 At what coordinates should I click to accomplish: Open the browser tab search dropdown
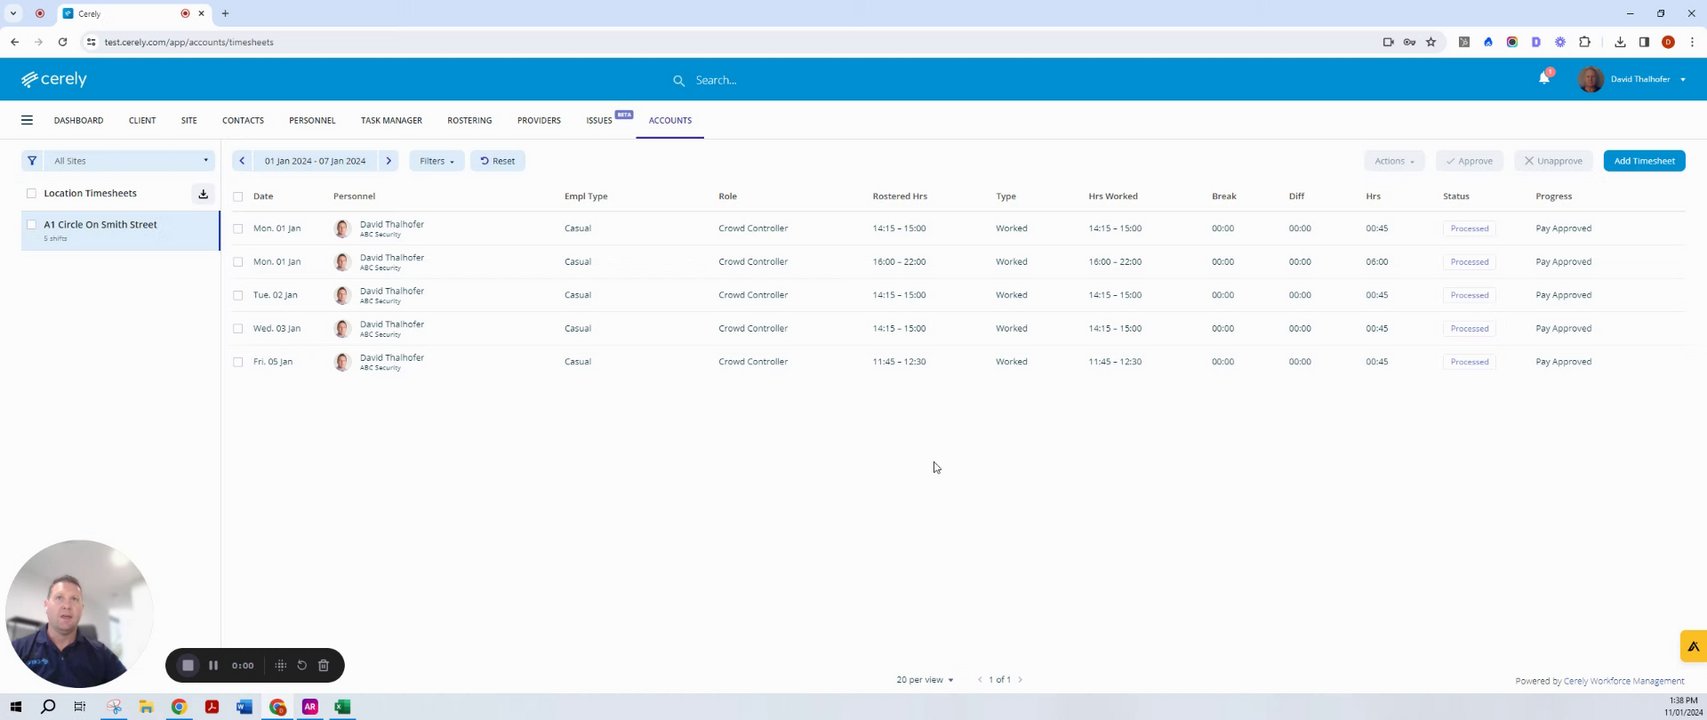point(13,14)
